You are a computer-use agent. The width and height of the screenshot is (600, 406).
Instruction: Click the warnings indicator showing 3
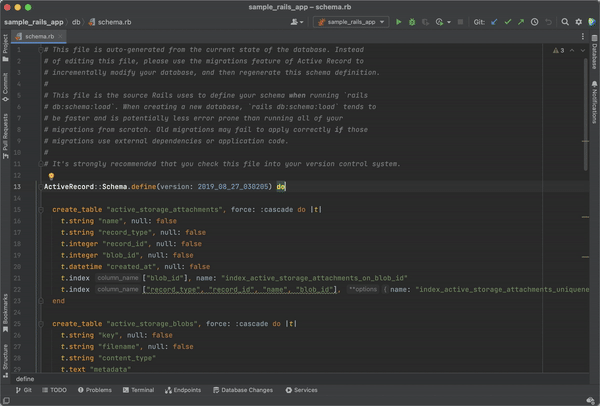tap(559, 49)
